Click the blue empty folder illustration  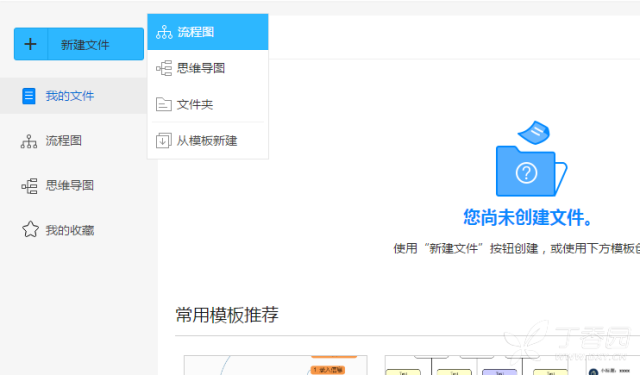531,159
